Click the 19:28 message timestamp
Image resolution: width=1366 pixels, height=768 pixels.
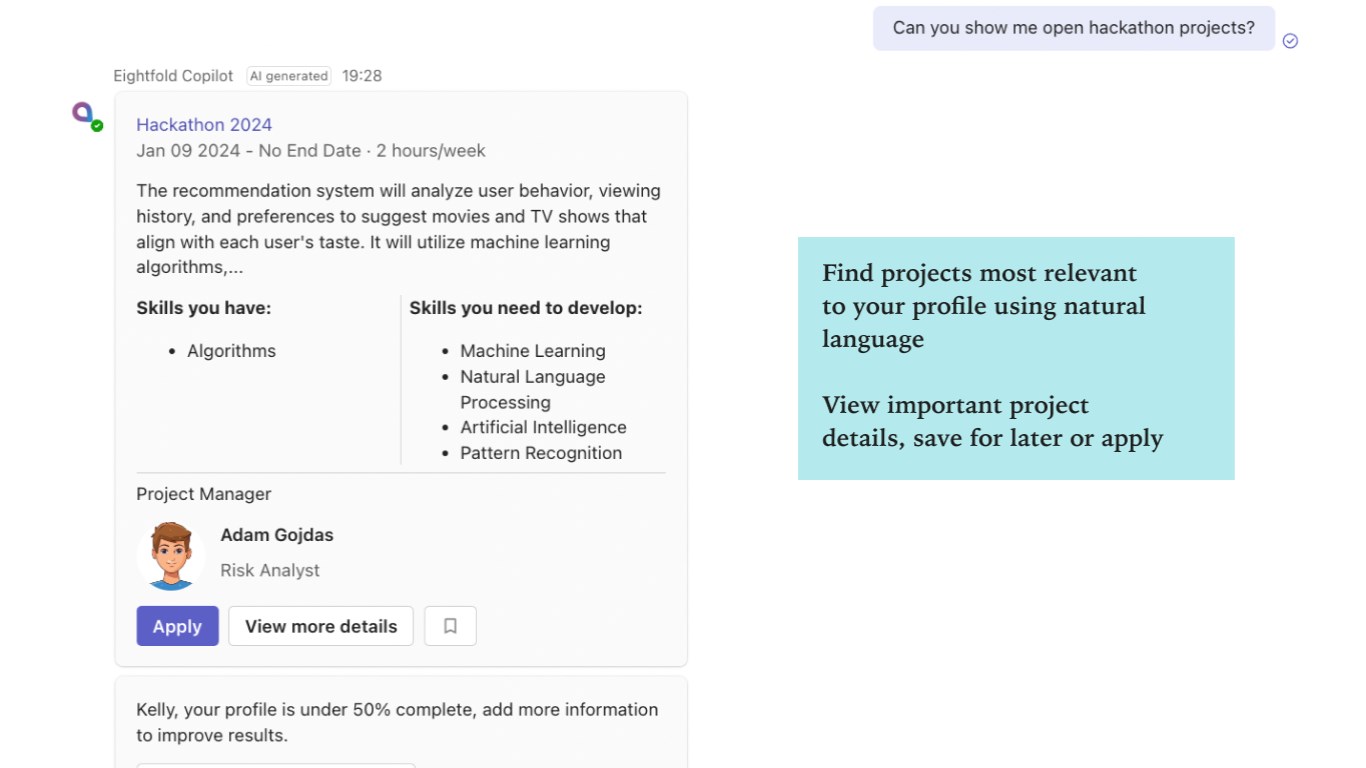click(362, 76)
